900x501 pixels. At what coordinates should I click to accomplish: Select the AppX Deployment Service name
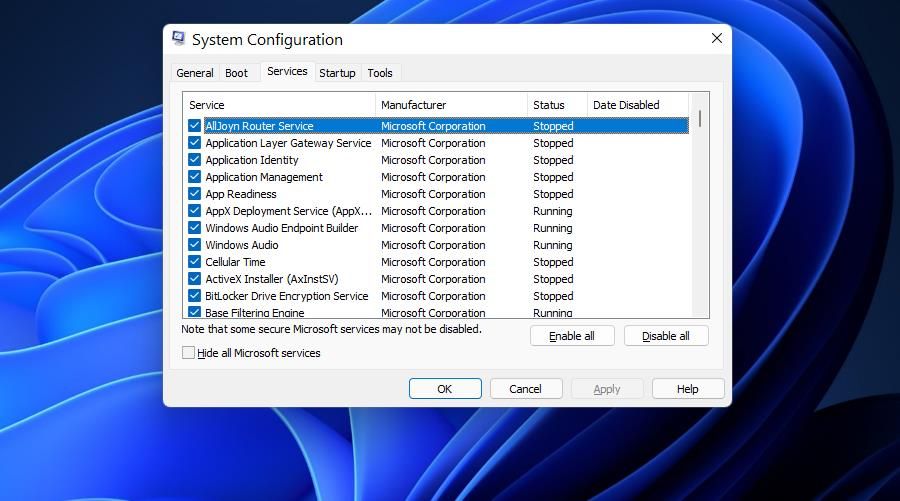coord(289,211)
